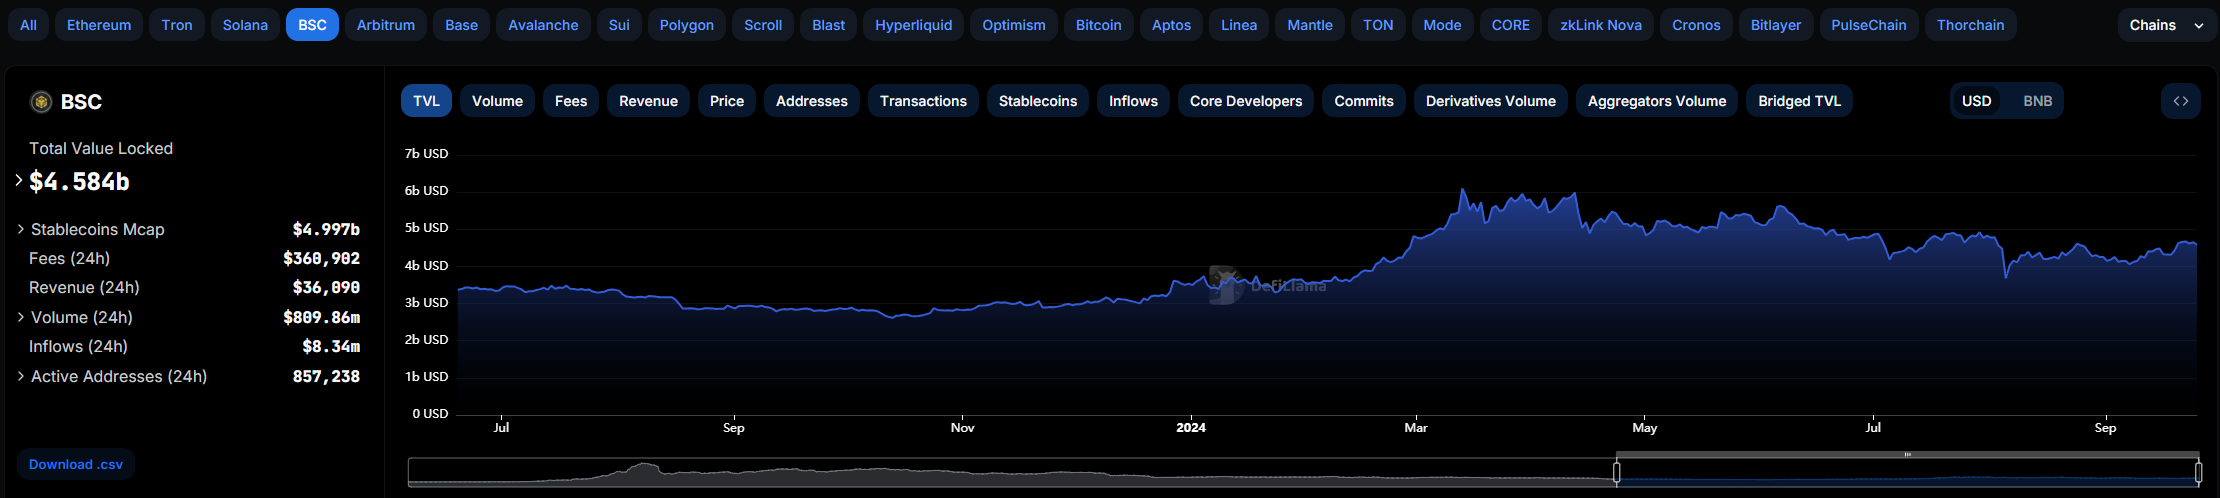
Task: Go to the Blast chain tab
Action: pyautogui.click(x=828, y=25)
